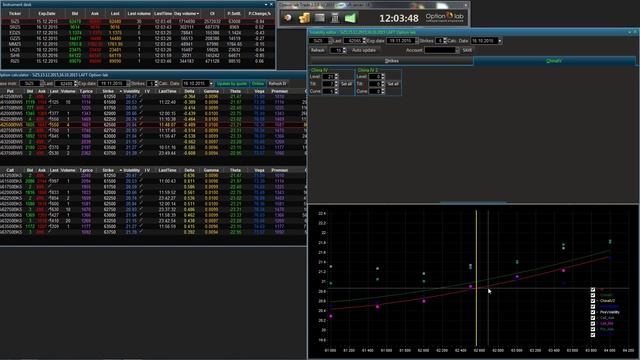Open Account dropdown in Volatility editor
This screenshot has width=640, height=360.
[457, 50]
